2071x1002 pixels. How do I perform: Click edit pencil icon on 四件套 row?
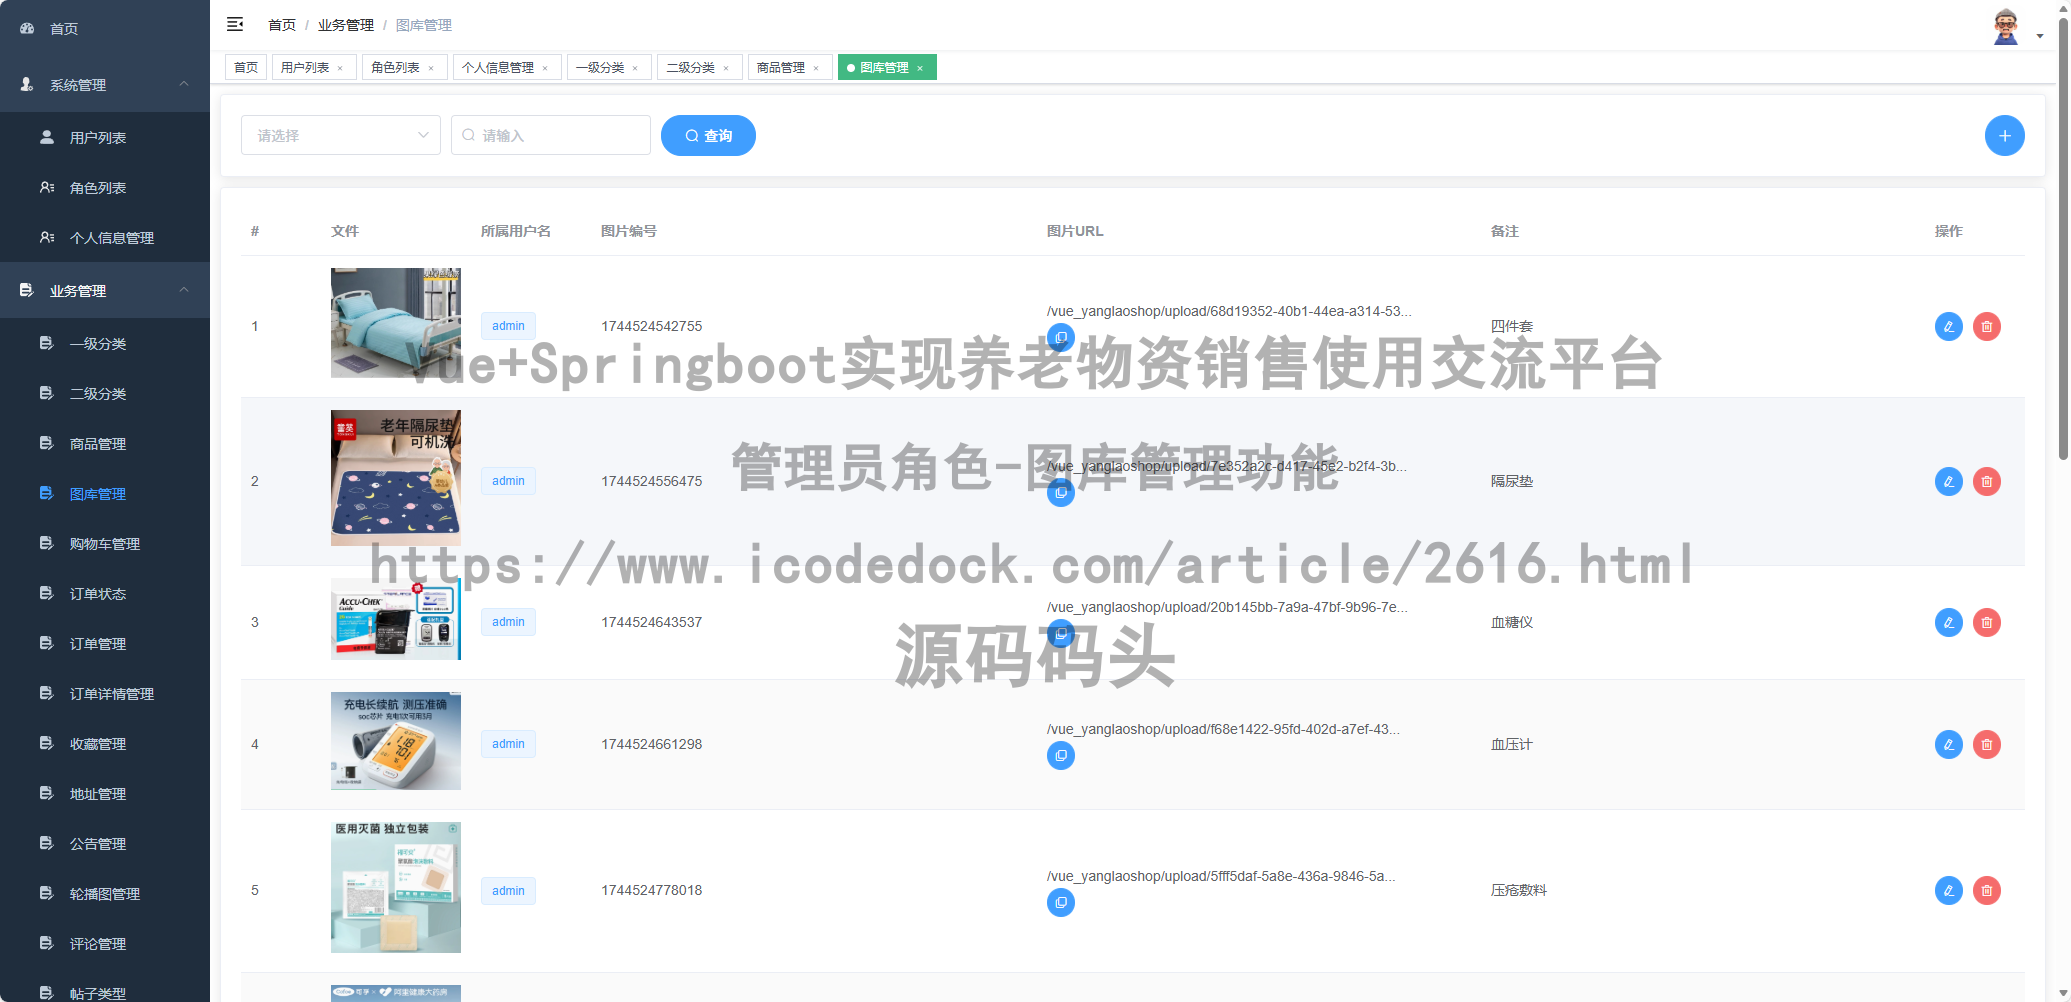point(1948,326)
